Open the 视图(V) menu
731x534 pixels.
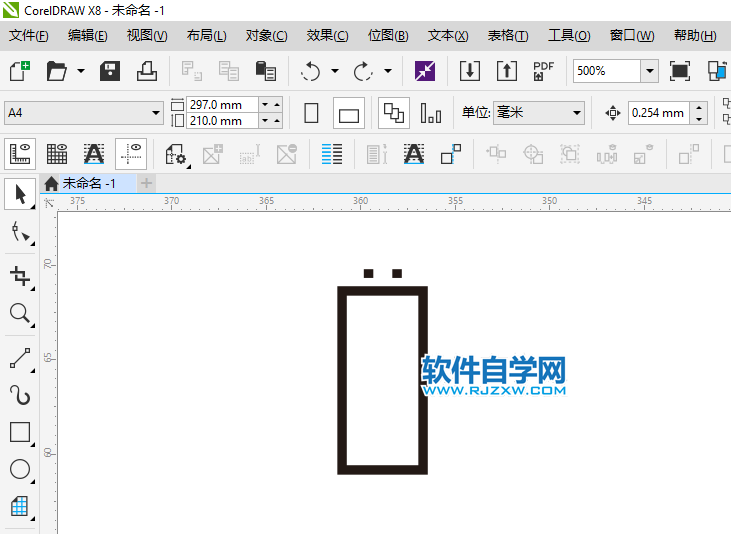click(147, 35)
